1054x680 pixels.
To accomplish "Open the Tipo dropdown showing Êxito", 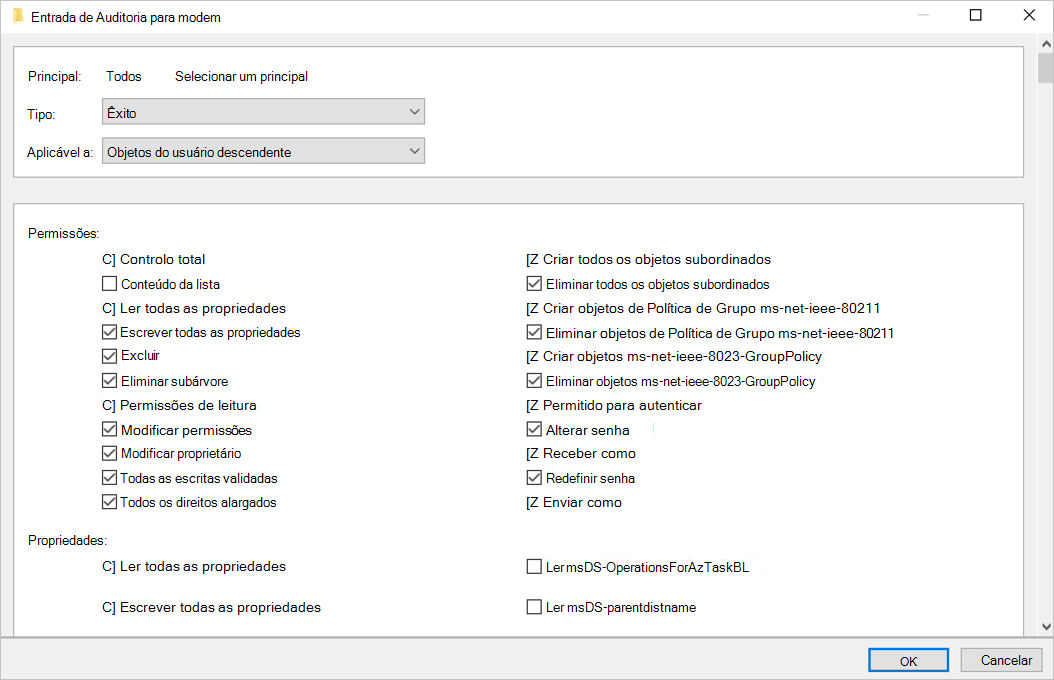I will 263,112.
